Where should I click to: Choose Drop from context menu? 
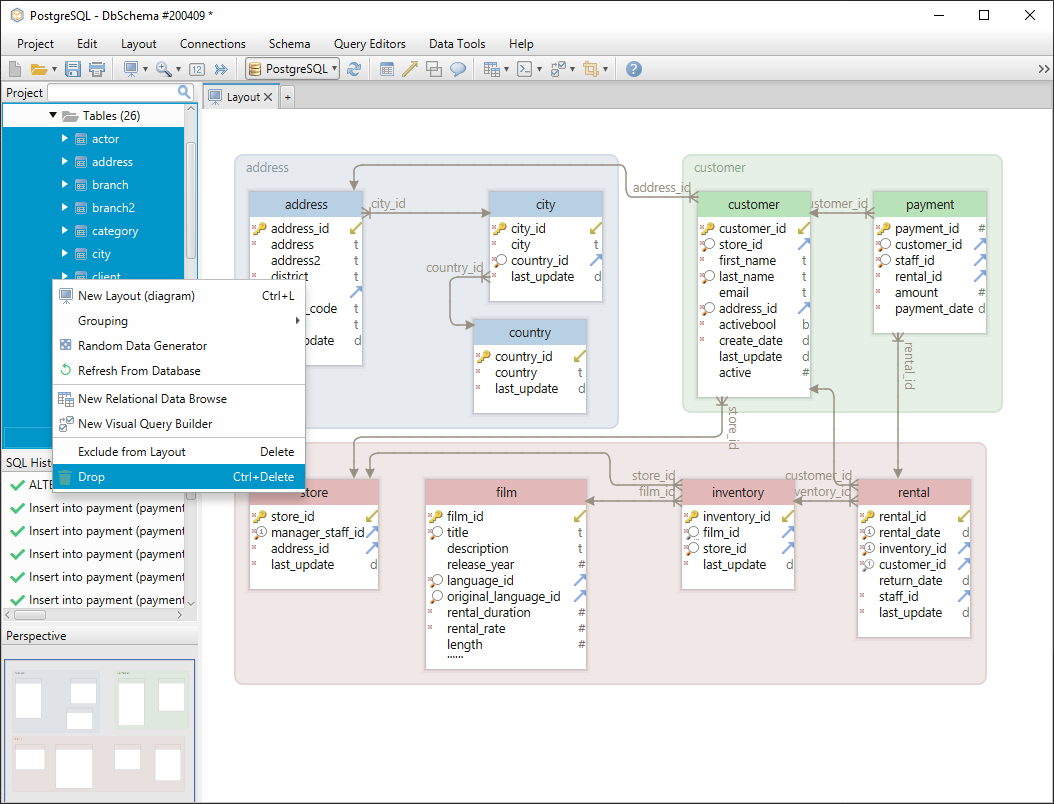179,477
